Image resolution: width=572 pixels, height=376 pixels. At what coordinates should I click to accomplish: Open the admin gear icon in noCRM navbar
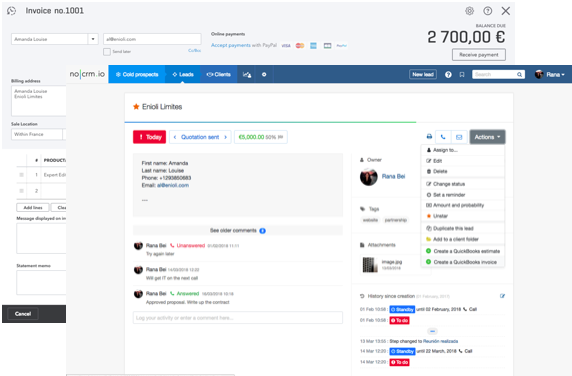[264, 74]
